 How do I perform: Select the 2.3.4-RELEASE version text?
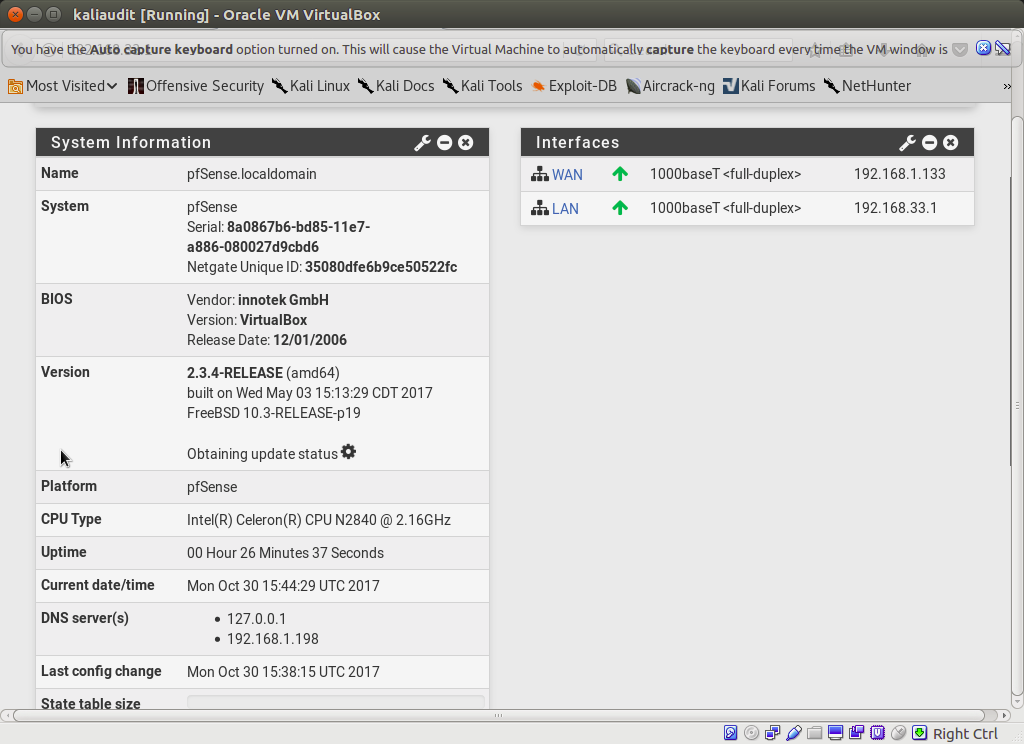tap(234, 372)
